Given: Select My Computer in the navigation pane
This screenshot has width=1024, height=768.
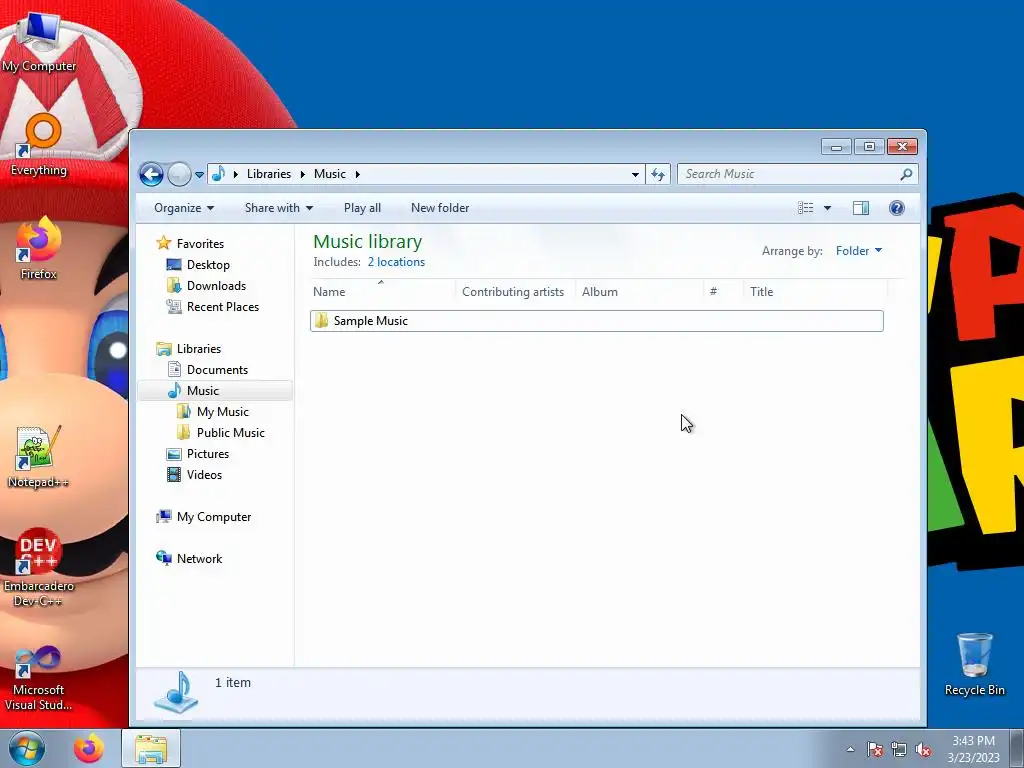Looking at the screenshot, I should [204, 517].
